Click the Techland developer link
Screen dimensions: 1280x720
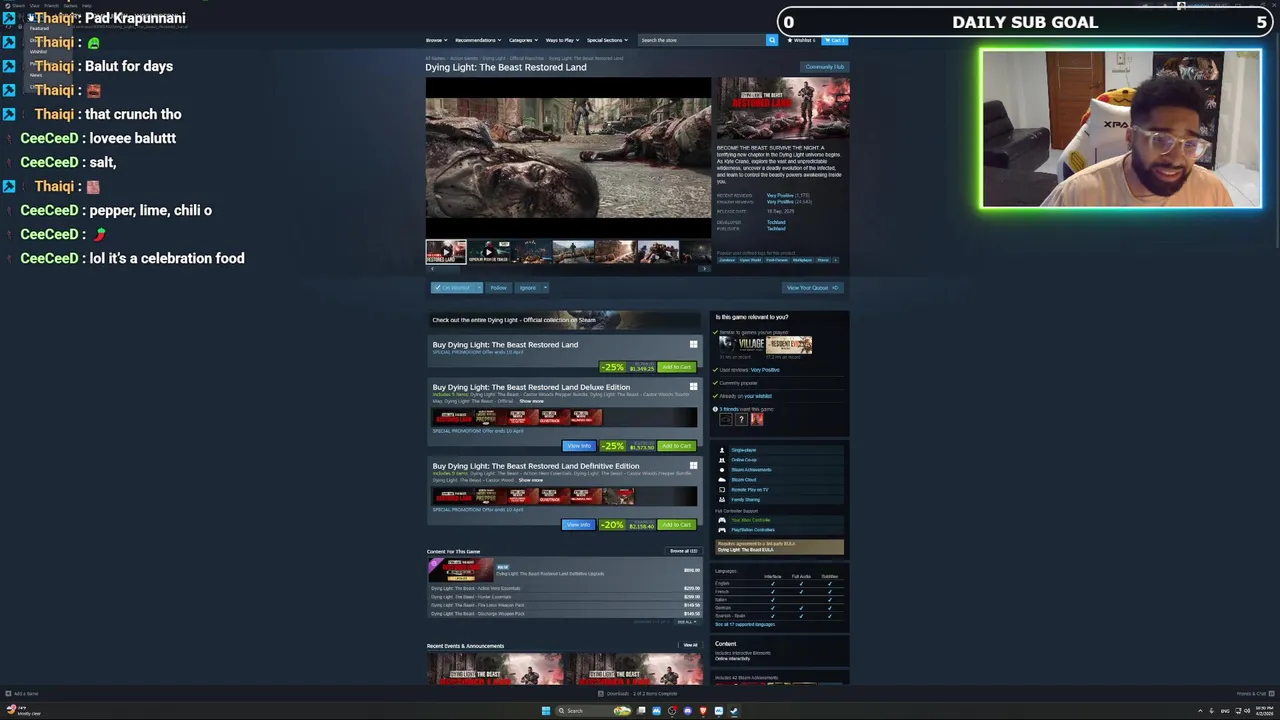click(x=776, y=222)
